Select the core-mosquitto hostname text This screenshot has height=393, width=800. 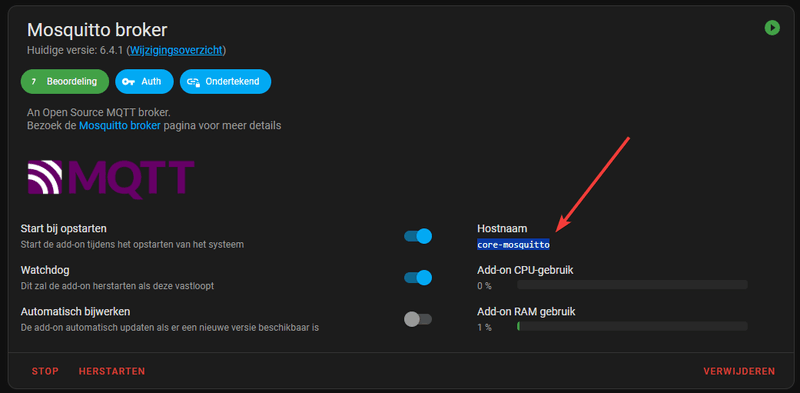pyautogui.click(x=513, y=244)
